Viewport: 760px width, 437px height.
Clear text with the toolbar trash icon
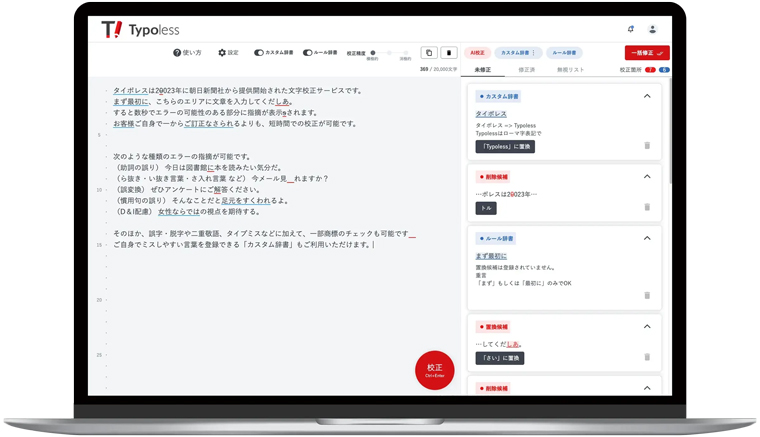coord(449,53)
